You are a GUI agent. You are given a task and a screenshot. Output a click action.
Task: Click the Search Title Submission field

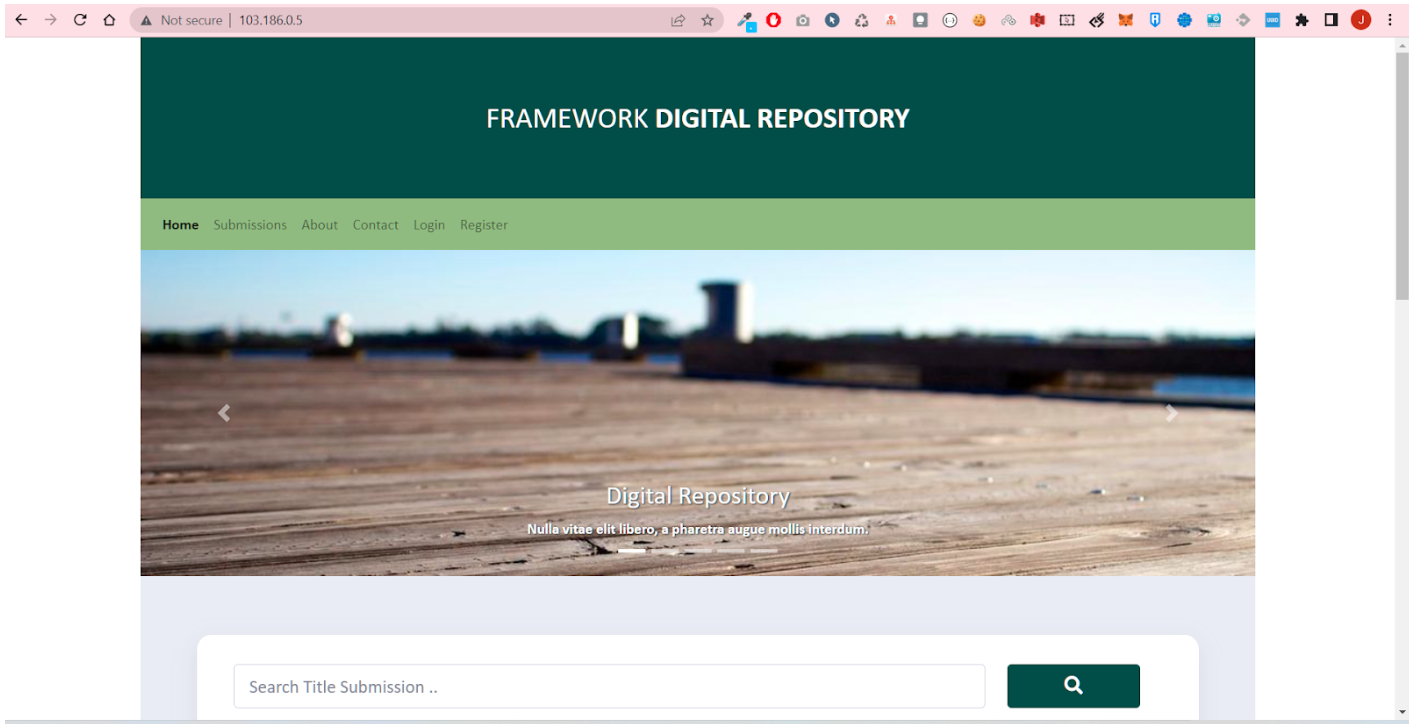(x=609, y=686)
